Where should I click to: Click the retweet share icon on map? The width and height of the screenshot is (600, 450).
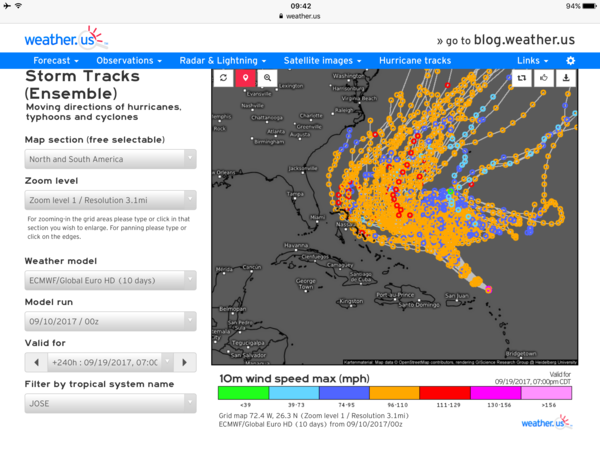coord(522,78)
